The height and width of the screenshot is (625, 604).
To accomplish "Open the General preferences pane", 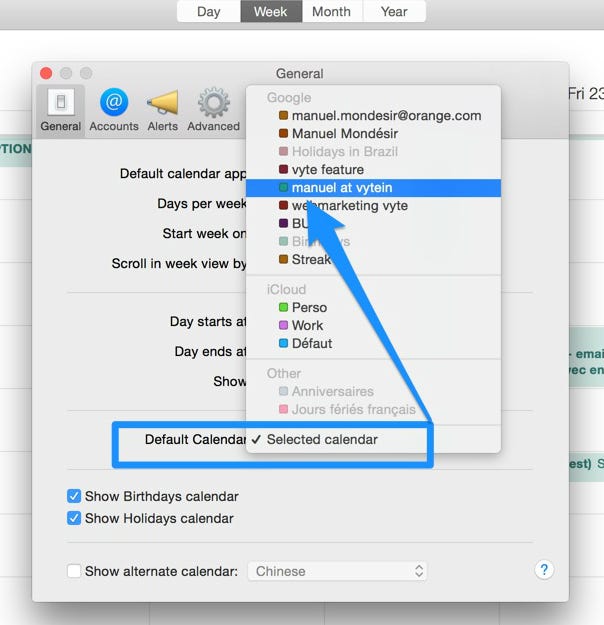I will click(61, 110).
